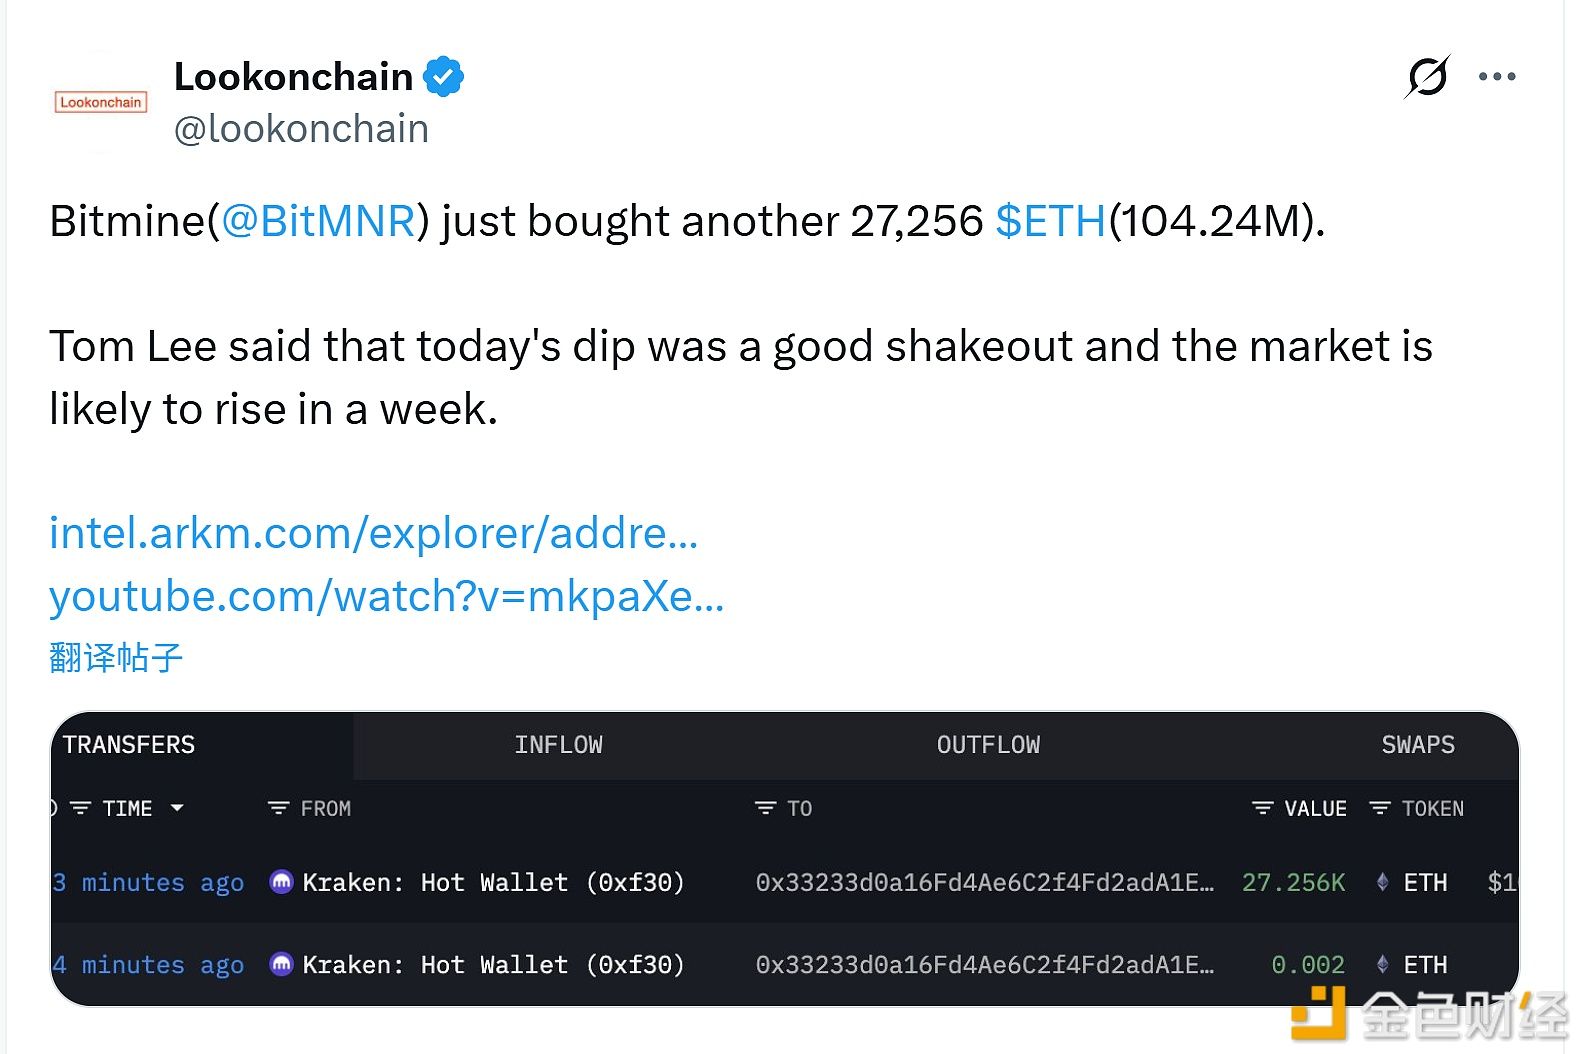The height and width of the screenshot is (1054, 1582).
Task: Click the Grok slashed-circle icon
Action: tap(1427, 76)
